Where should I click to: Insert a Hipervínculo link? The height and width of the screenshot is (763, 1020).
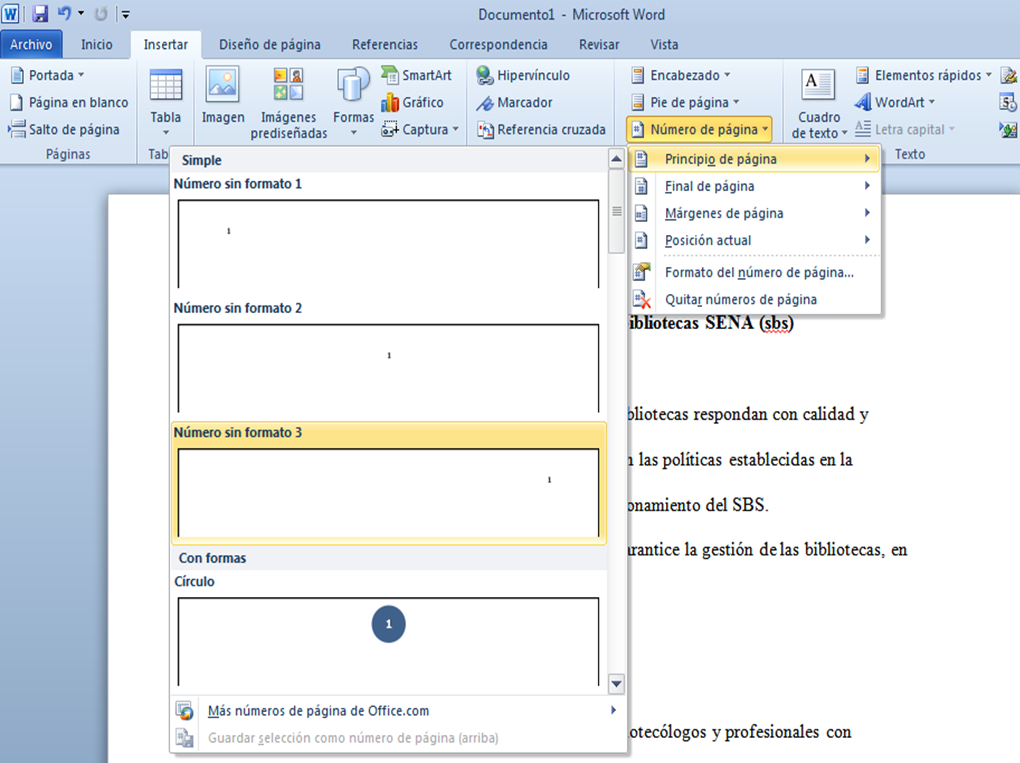(x=523, y=75)
